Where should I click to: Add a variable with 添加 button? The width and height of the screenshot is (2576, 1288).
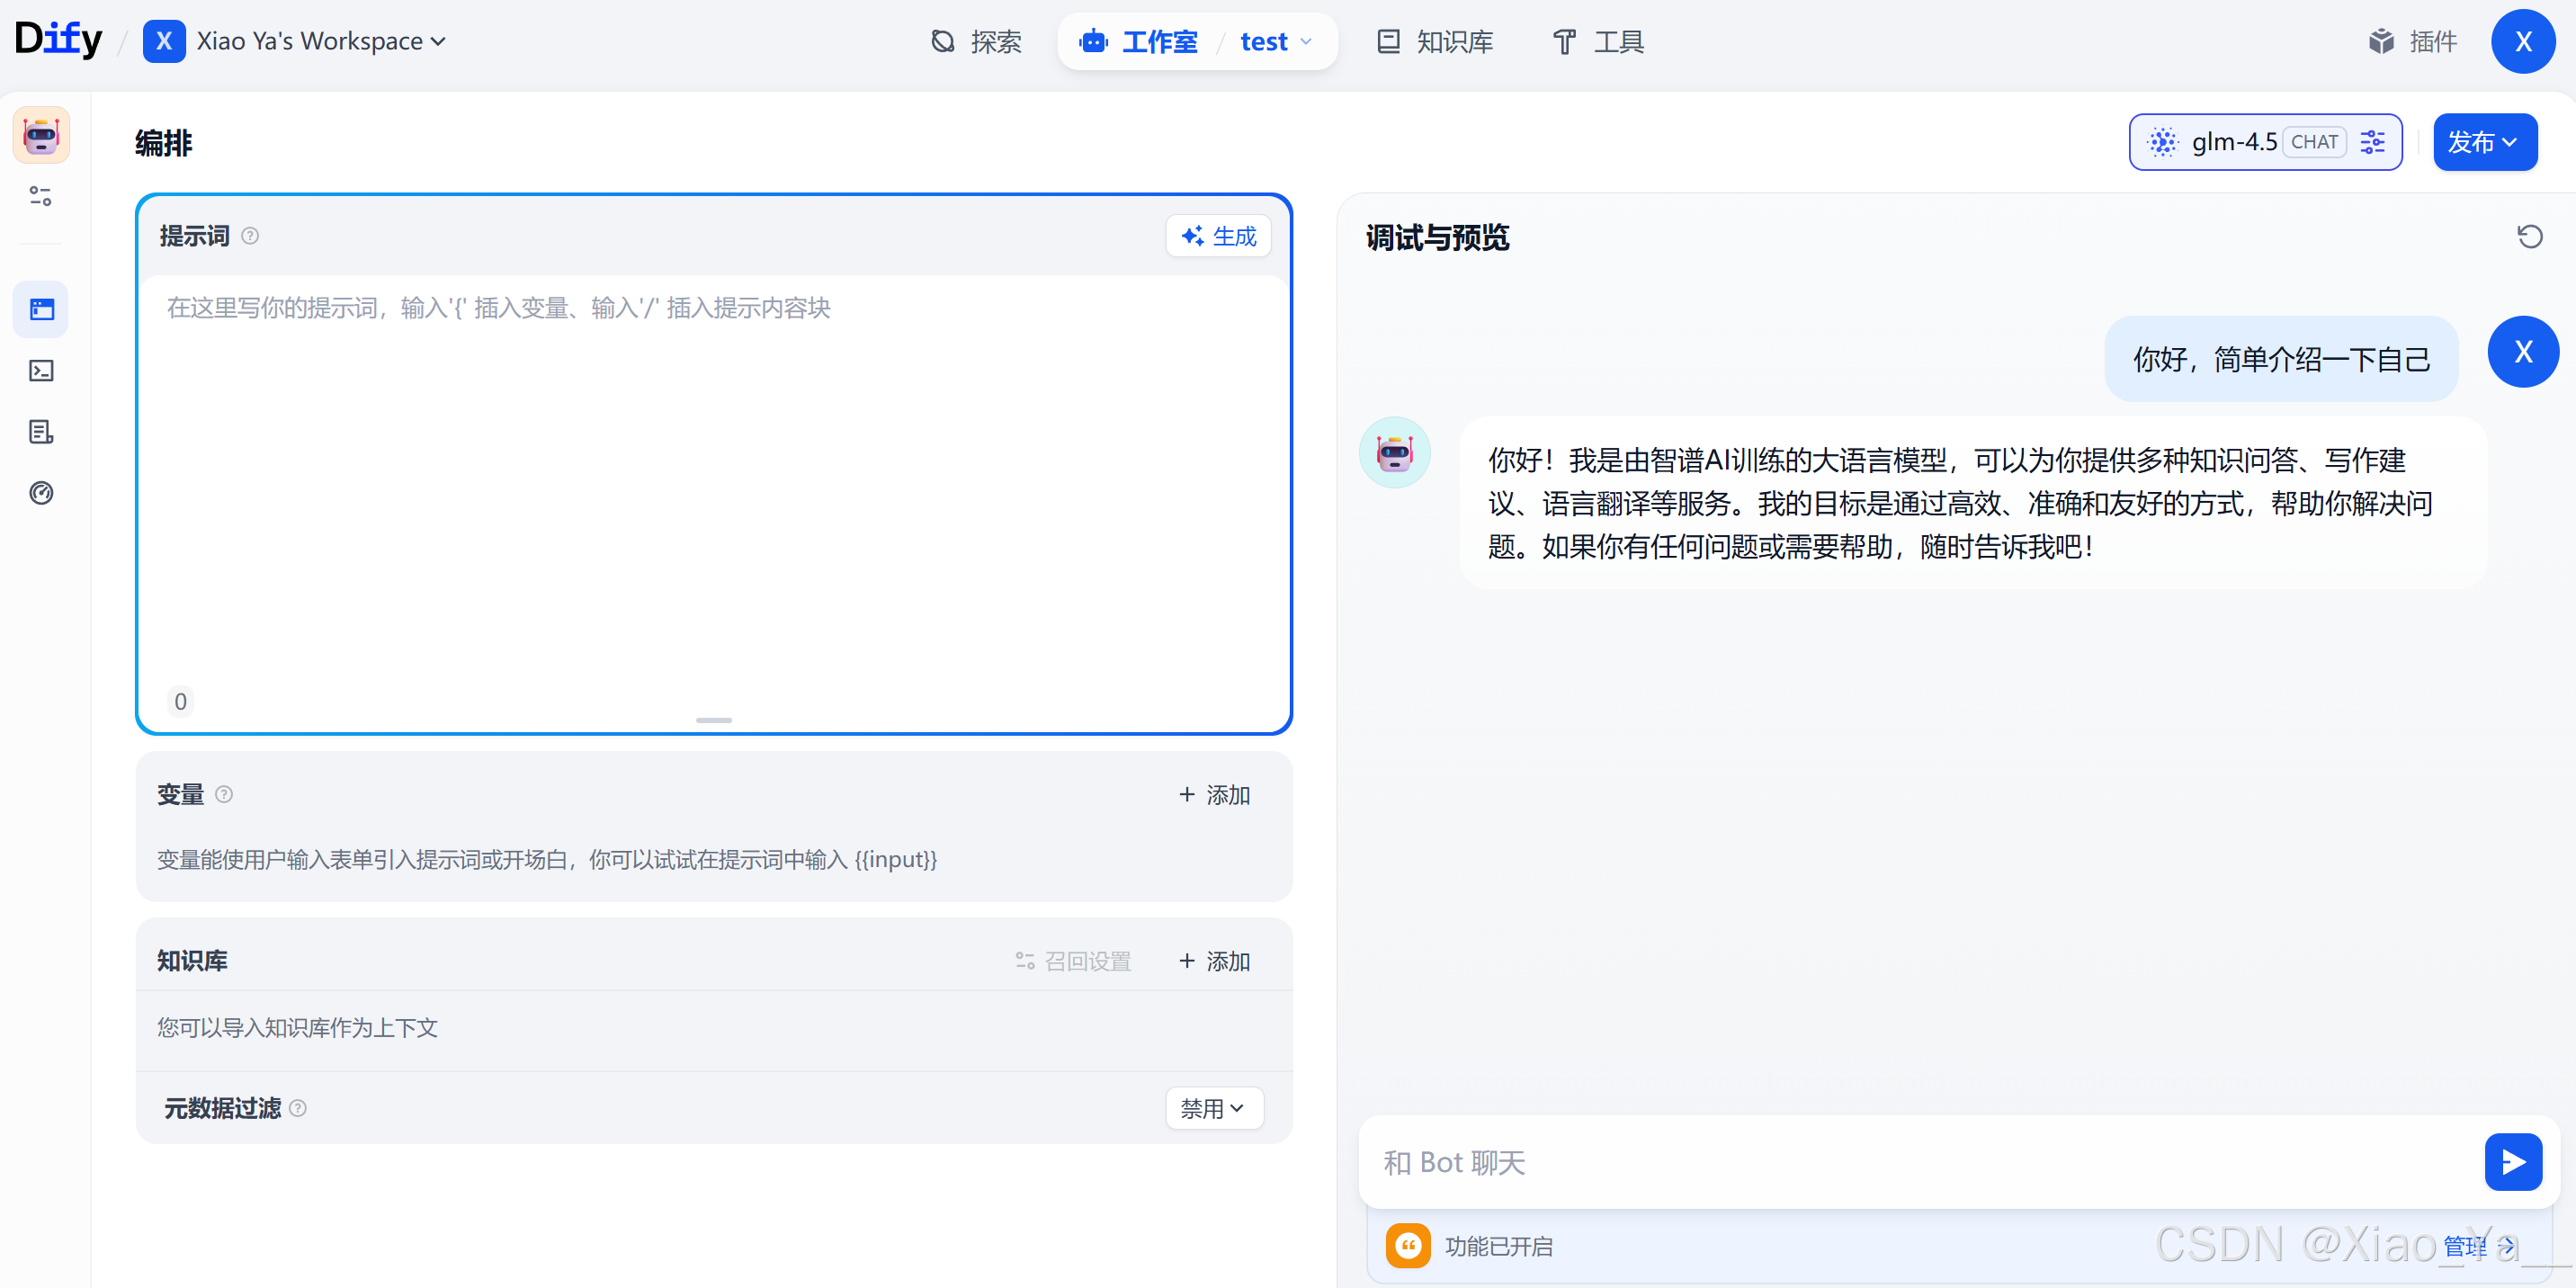point(1213,794)
